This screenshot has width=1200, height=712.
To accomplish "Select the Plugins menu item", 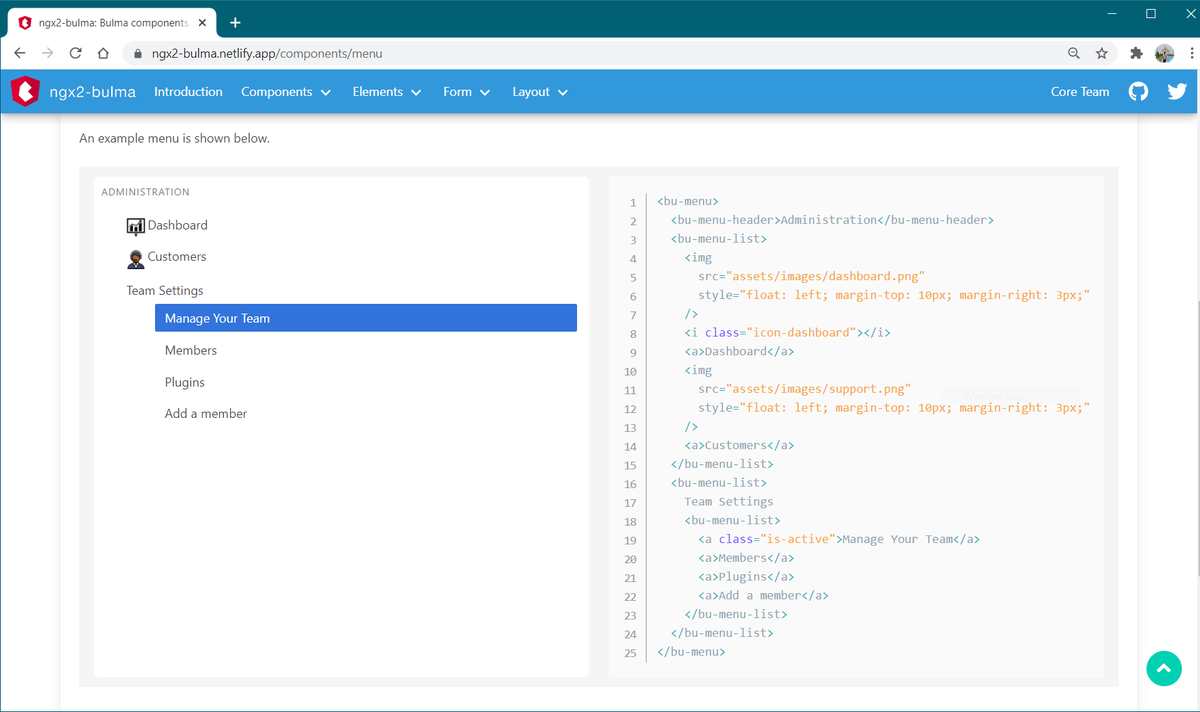I will pos(185,382).
